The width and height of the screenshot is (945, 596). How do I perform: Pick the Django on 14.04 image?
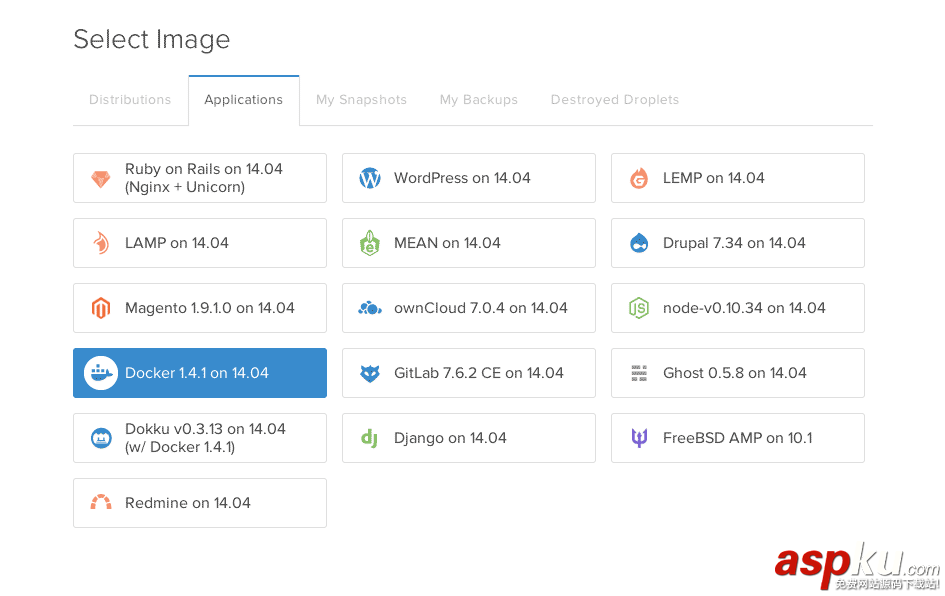click(469, 438)
